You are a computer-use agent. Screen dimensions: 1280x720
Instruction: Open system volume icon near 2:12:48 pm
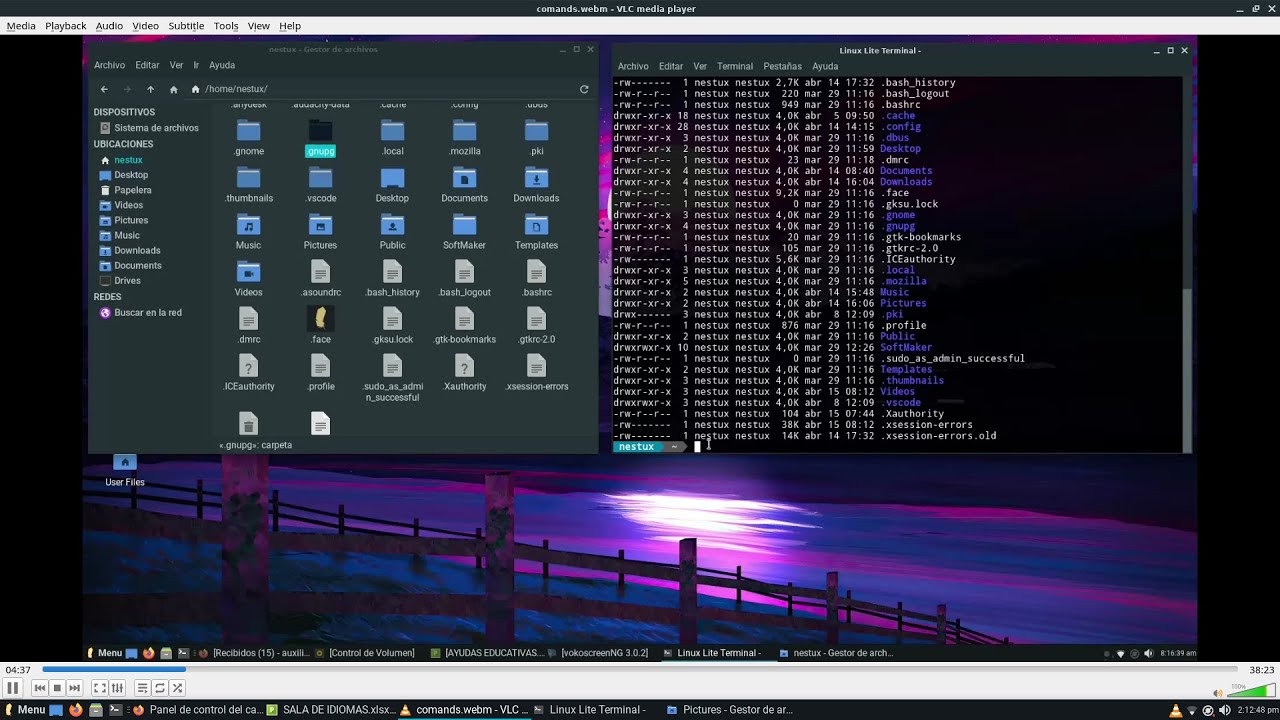click(1224, 710)
